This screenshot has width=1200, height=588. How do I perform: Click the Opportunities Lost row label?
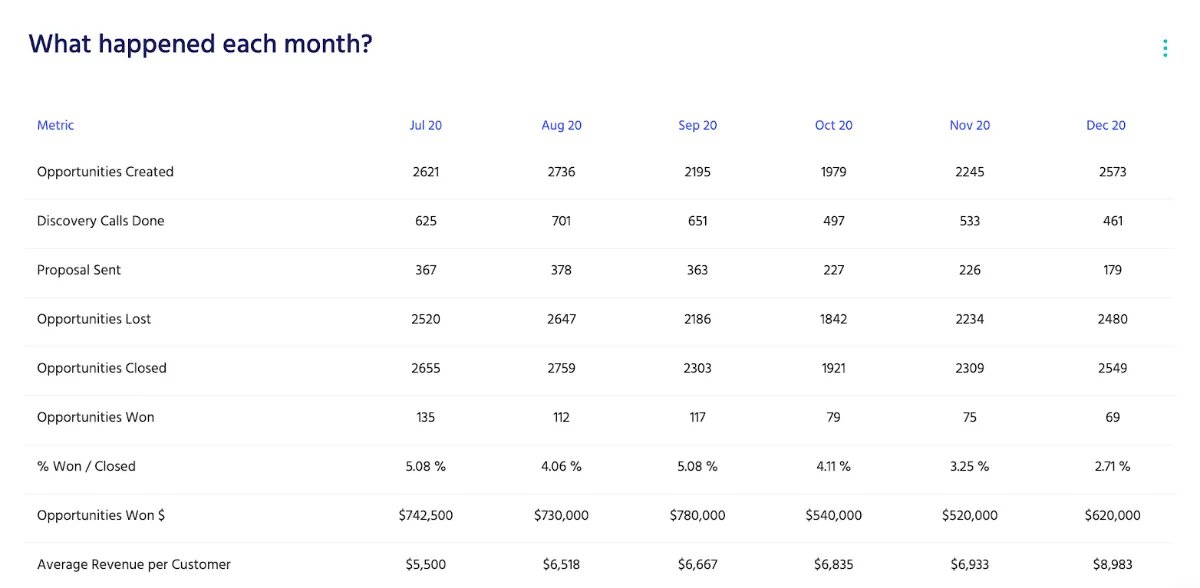click(94, 319)
